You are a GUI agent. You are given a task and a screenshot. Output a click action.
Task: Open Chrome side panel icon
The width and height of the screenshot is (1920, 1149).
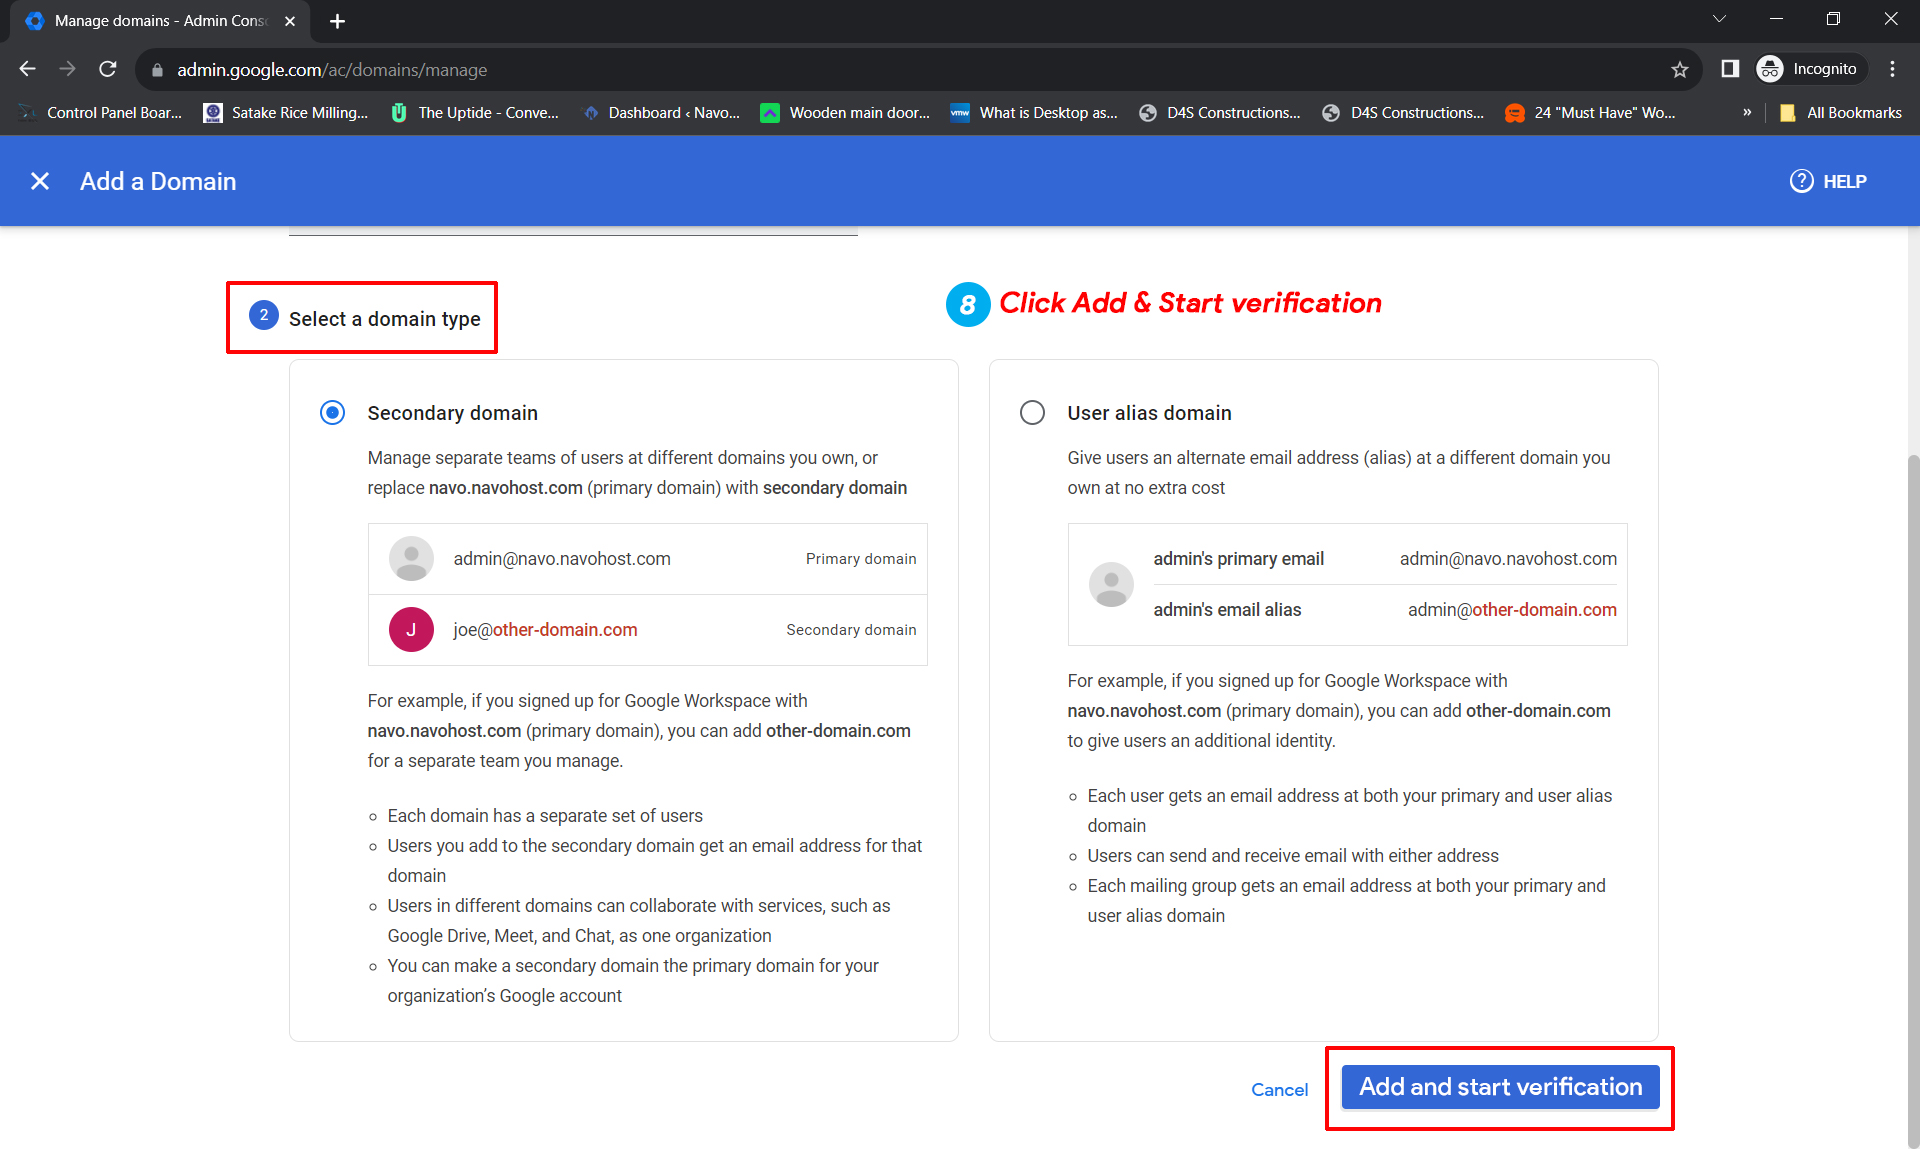(1730, 69)
